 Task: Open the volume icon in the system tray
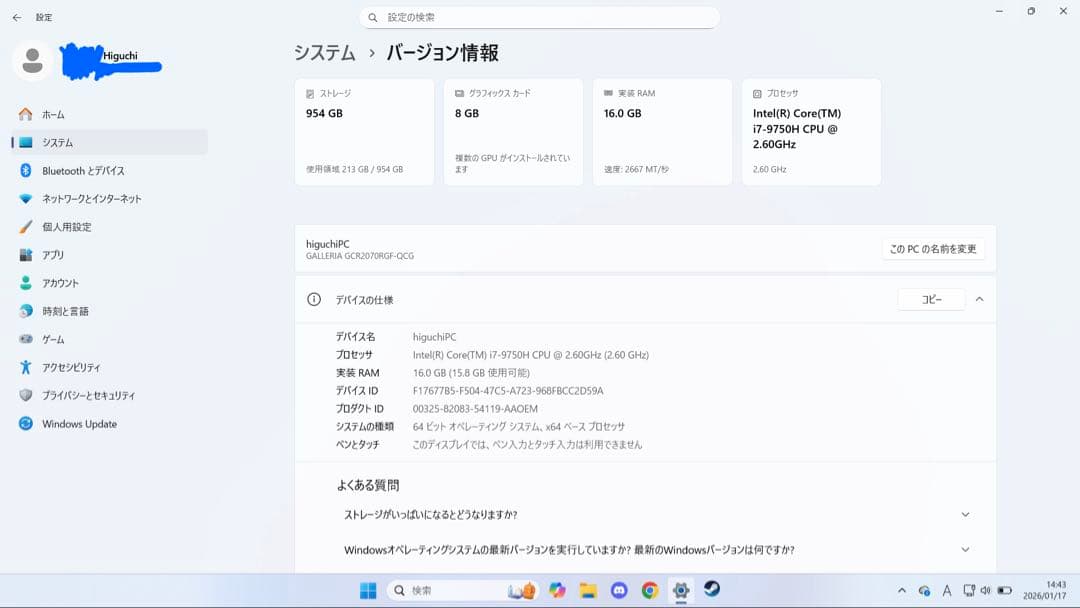(x=985, y=590)
